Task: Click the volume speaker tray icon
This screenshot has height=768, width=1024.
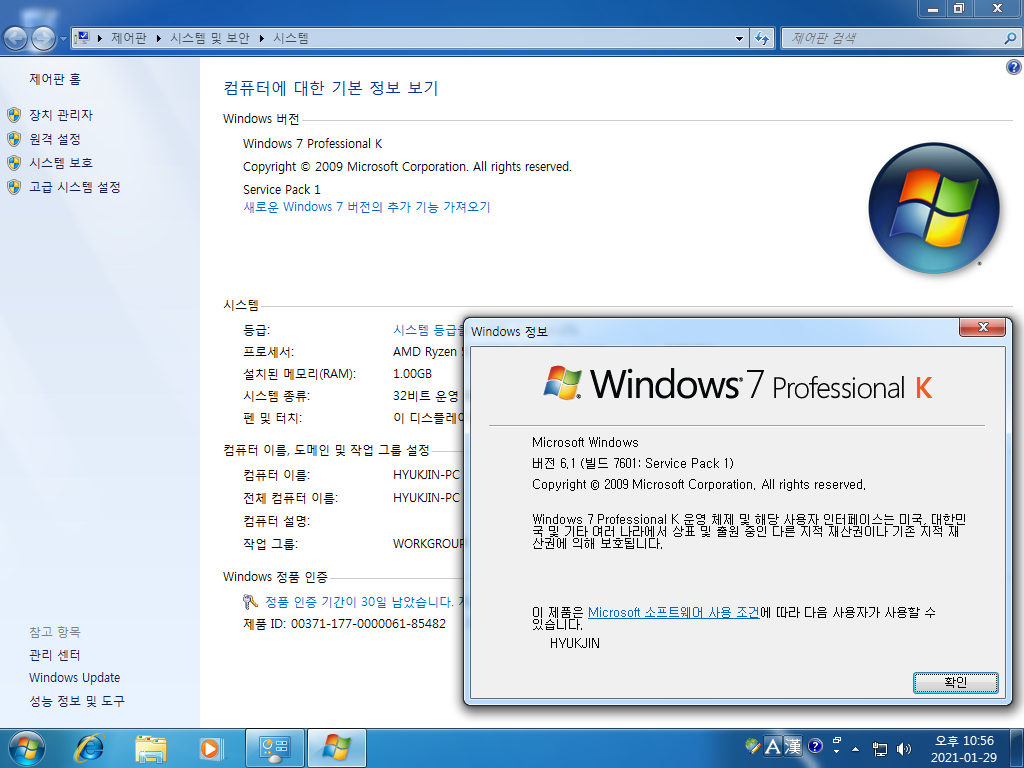Action: tap(904, 749)
